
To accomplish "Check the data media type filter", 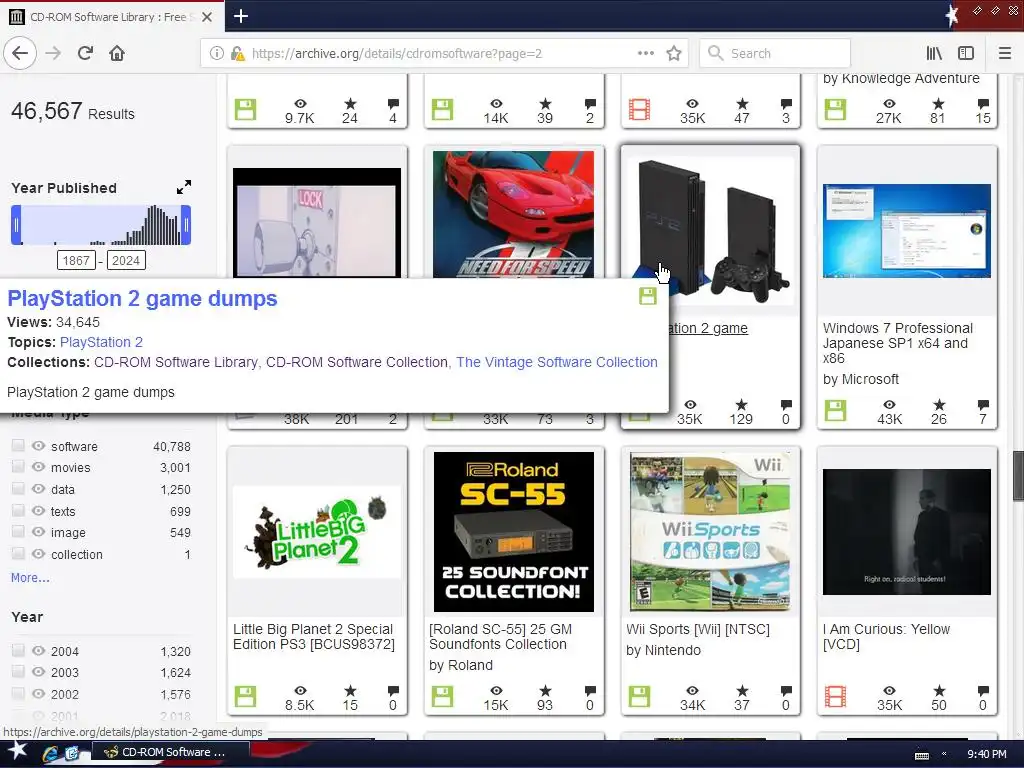I will 18,488.
